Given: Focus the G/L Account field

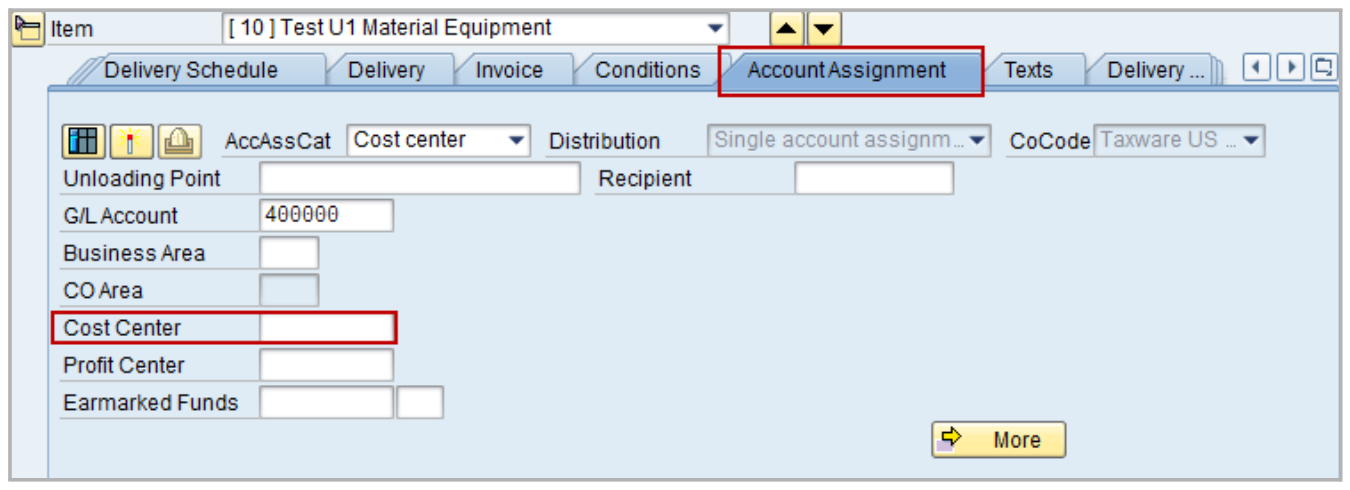Looking at the screenshot, I should tap(326, 216).
